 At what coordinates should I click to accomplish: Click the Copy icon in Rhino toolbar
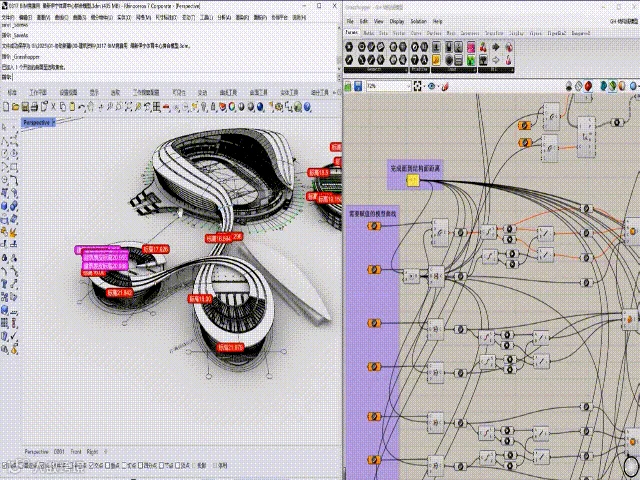(63, 107)
